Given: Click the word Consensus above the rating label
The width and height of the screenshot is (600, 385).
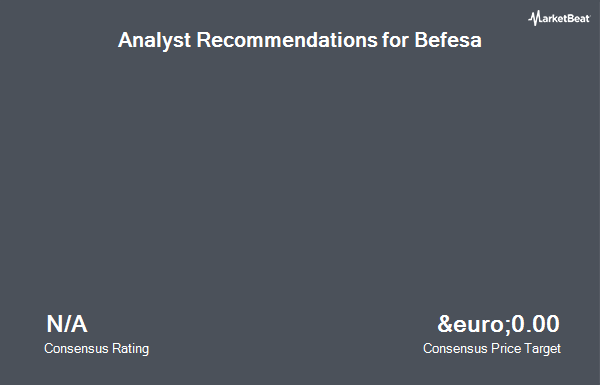Looking at the screenshot, I should (x=76, y=349).
